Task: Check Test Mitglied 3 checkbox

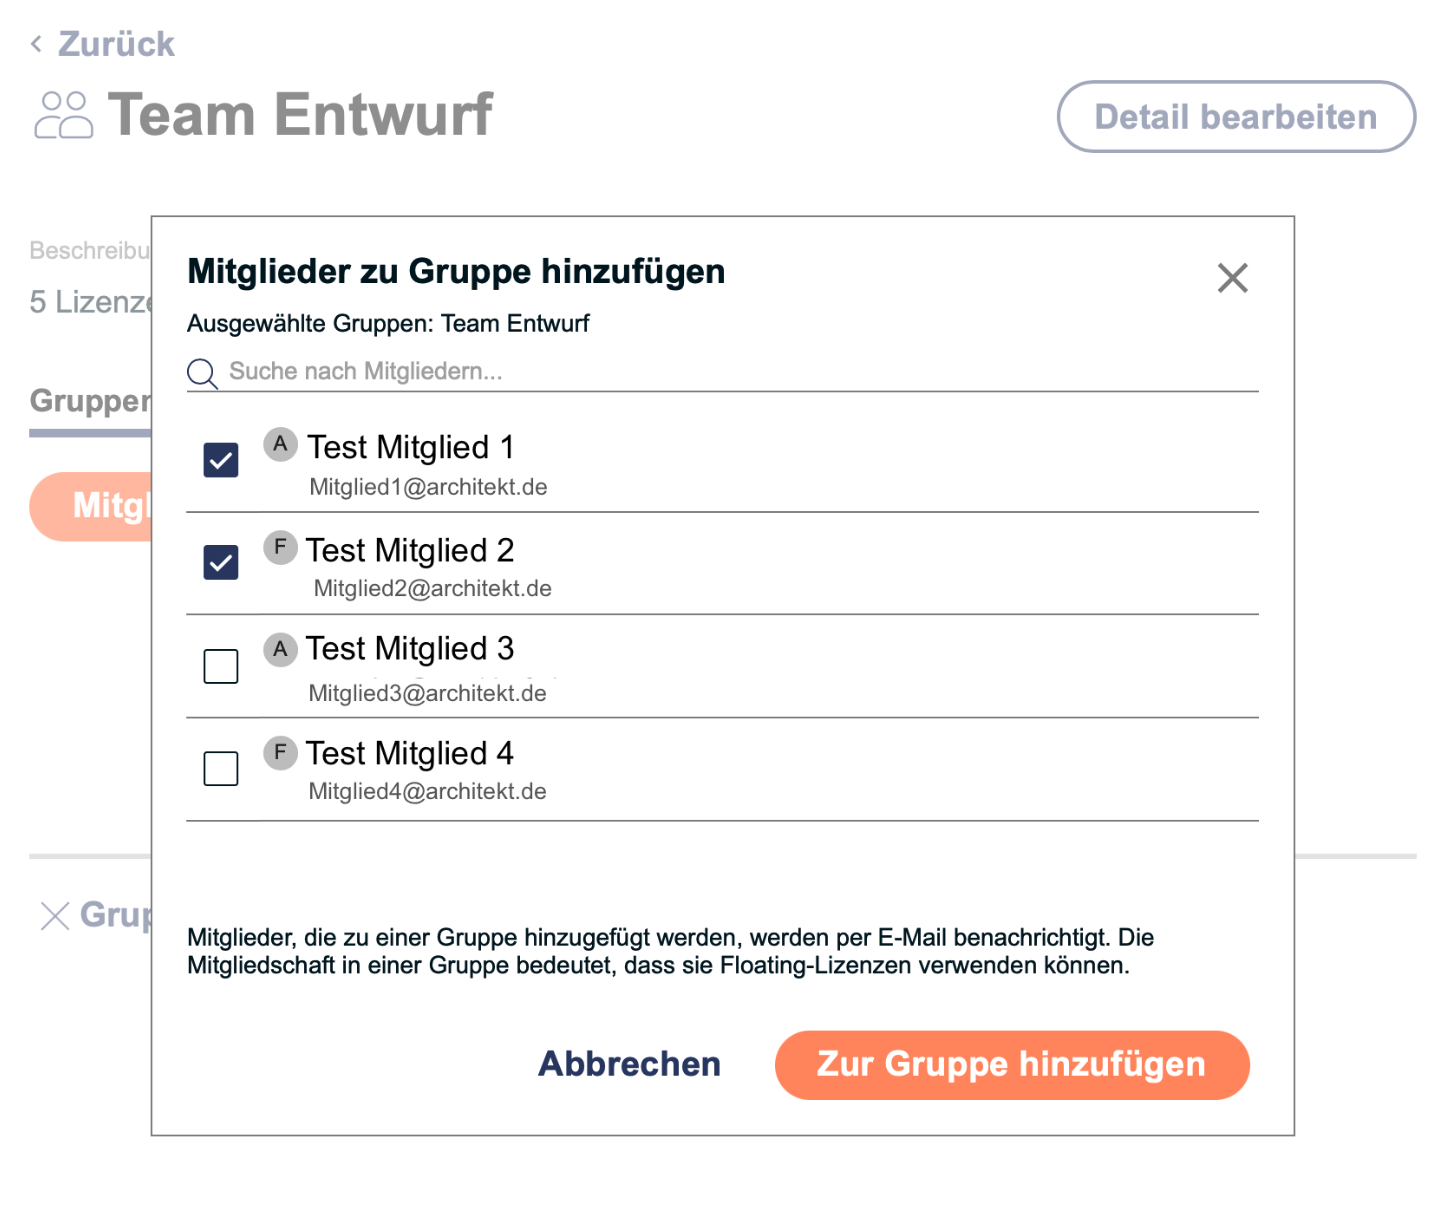Action: [221, 666]
